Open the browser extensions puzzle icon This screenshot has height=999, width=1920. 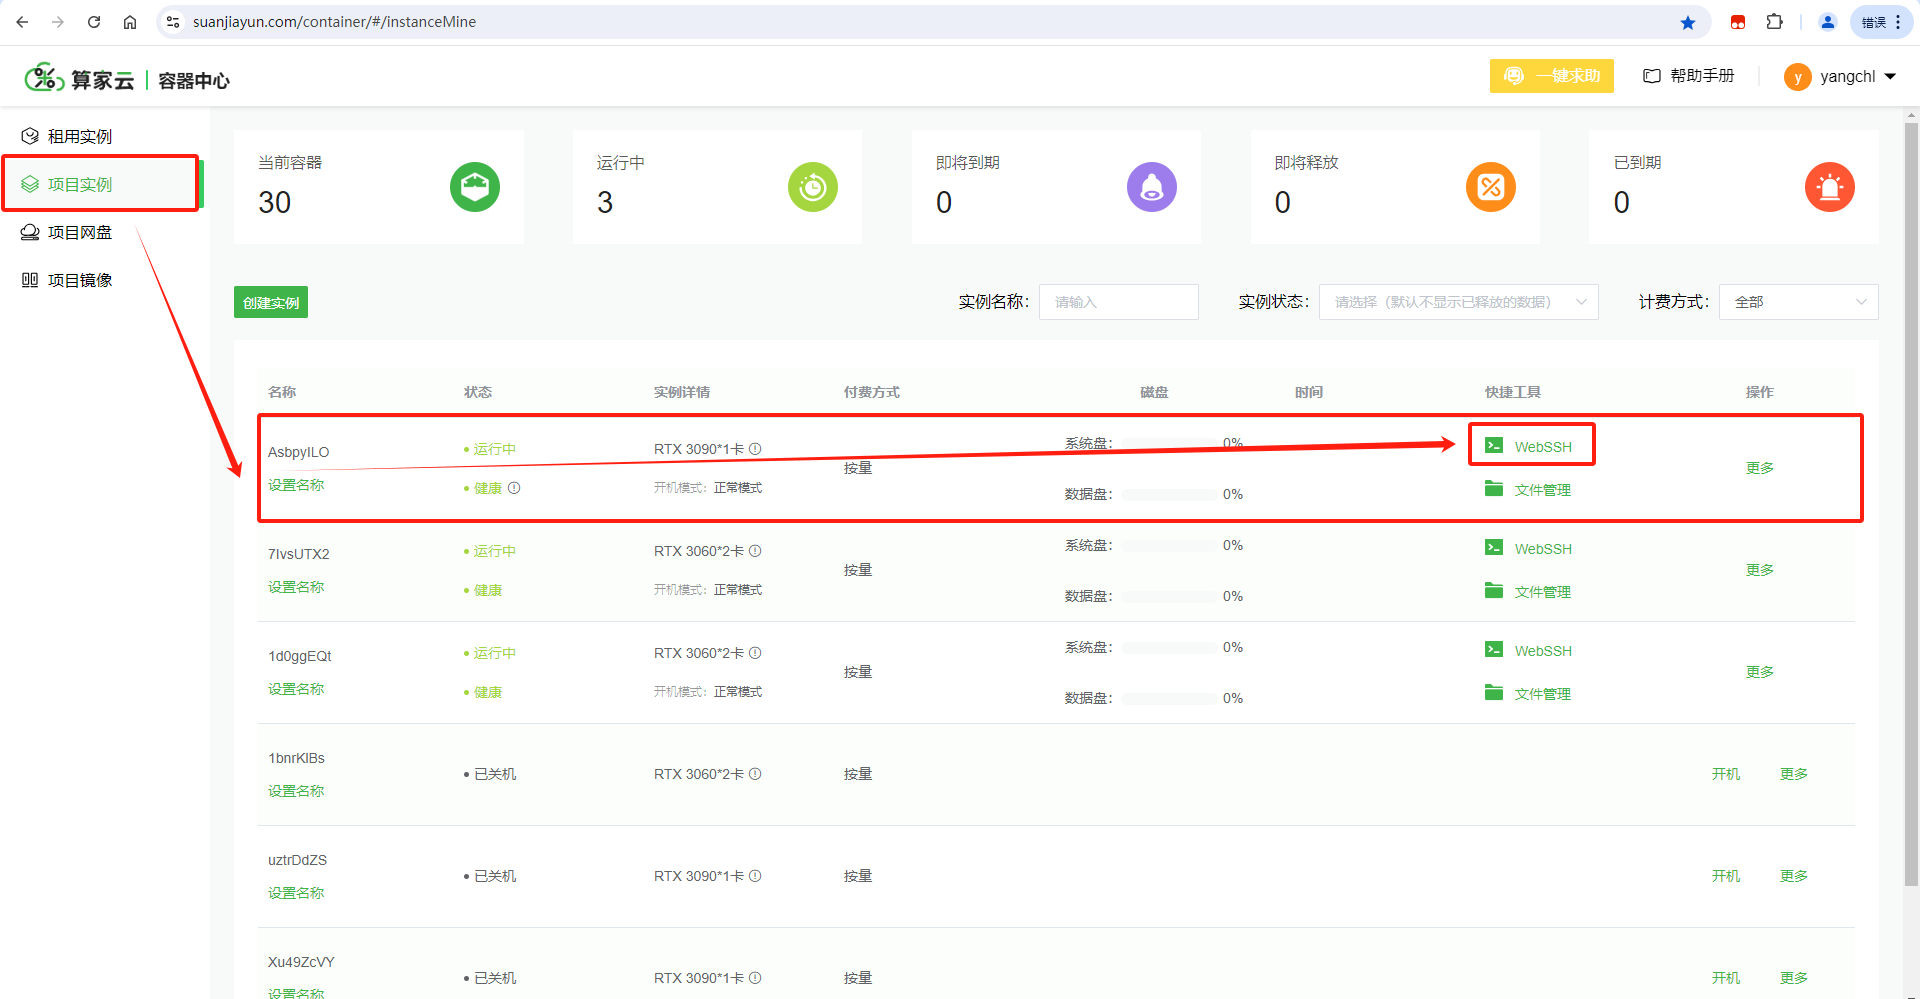click(x=1775, y=22)
